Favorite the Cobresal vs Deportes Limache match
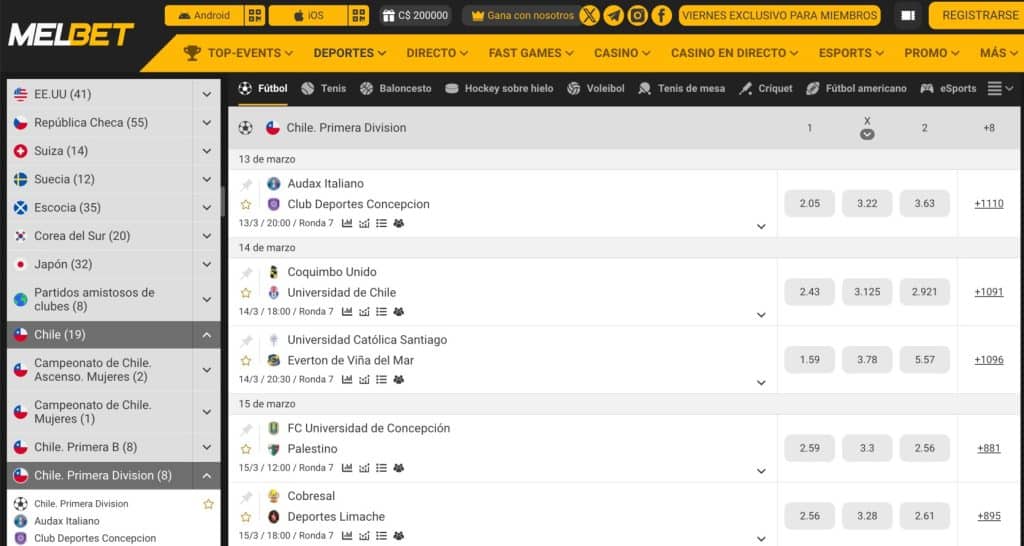 (x=246, y=517)
